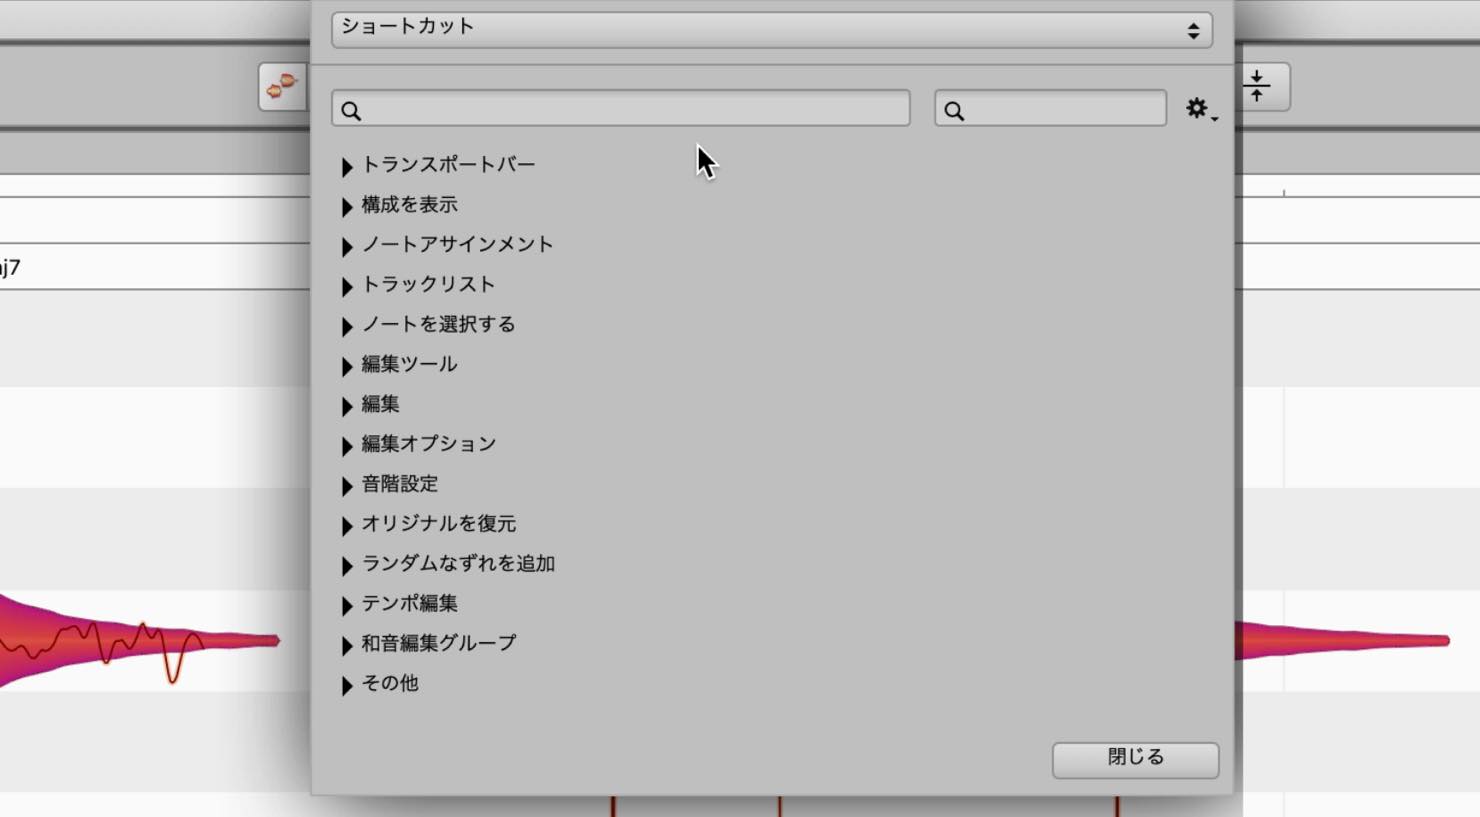This screenshot has width=1480, height=817.
Task: Select the 編集ツール text row
Action: 409,364
